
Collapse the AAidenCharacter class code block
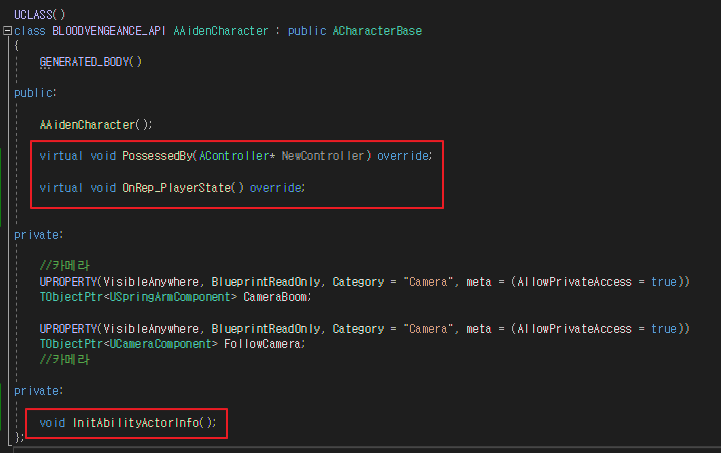point(7,31)
